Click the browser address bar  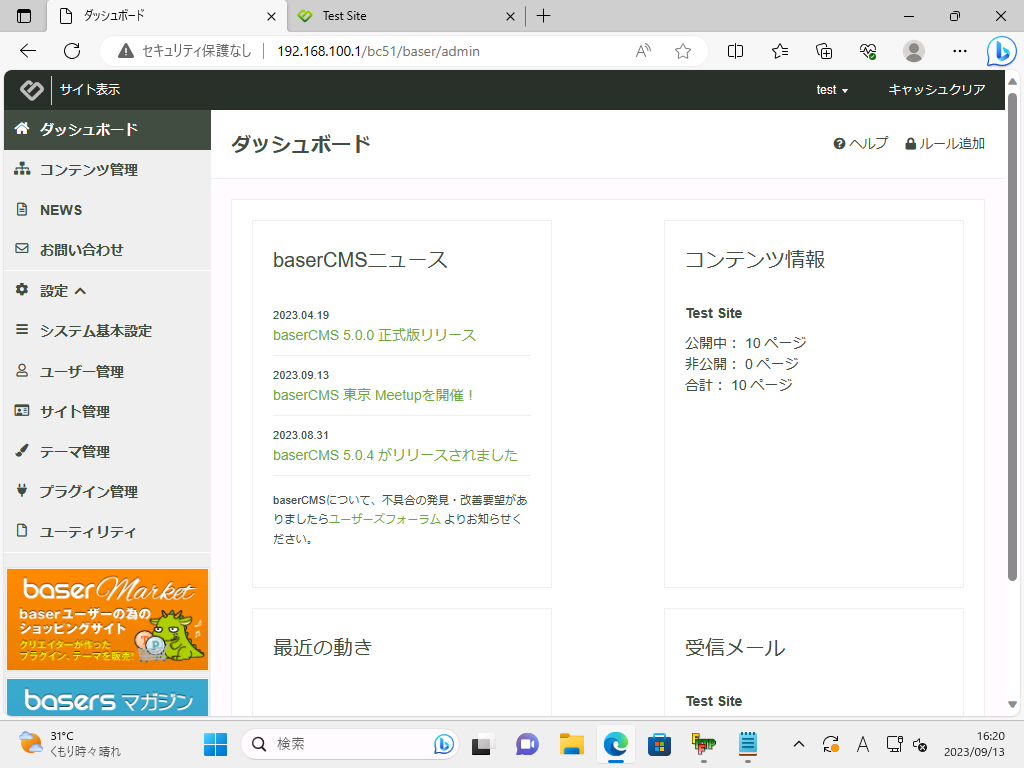coord(450,51)
